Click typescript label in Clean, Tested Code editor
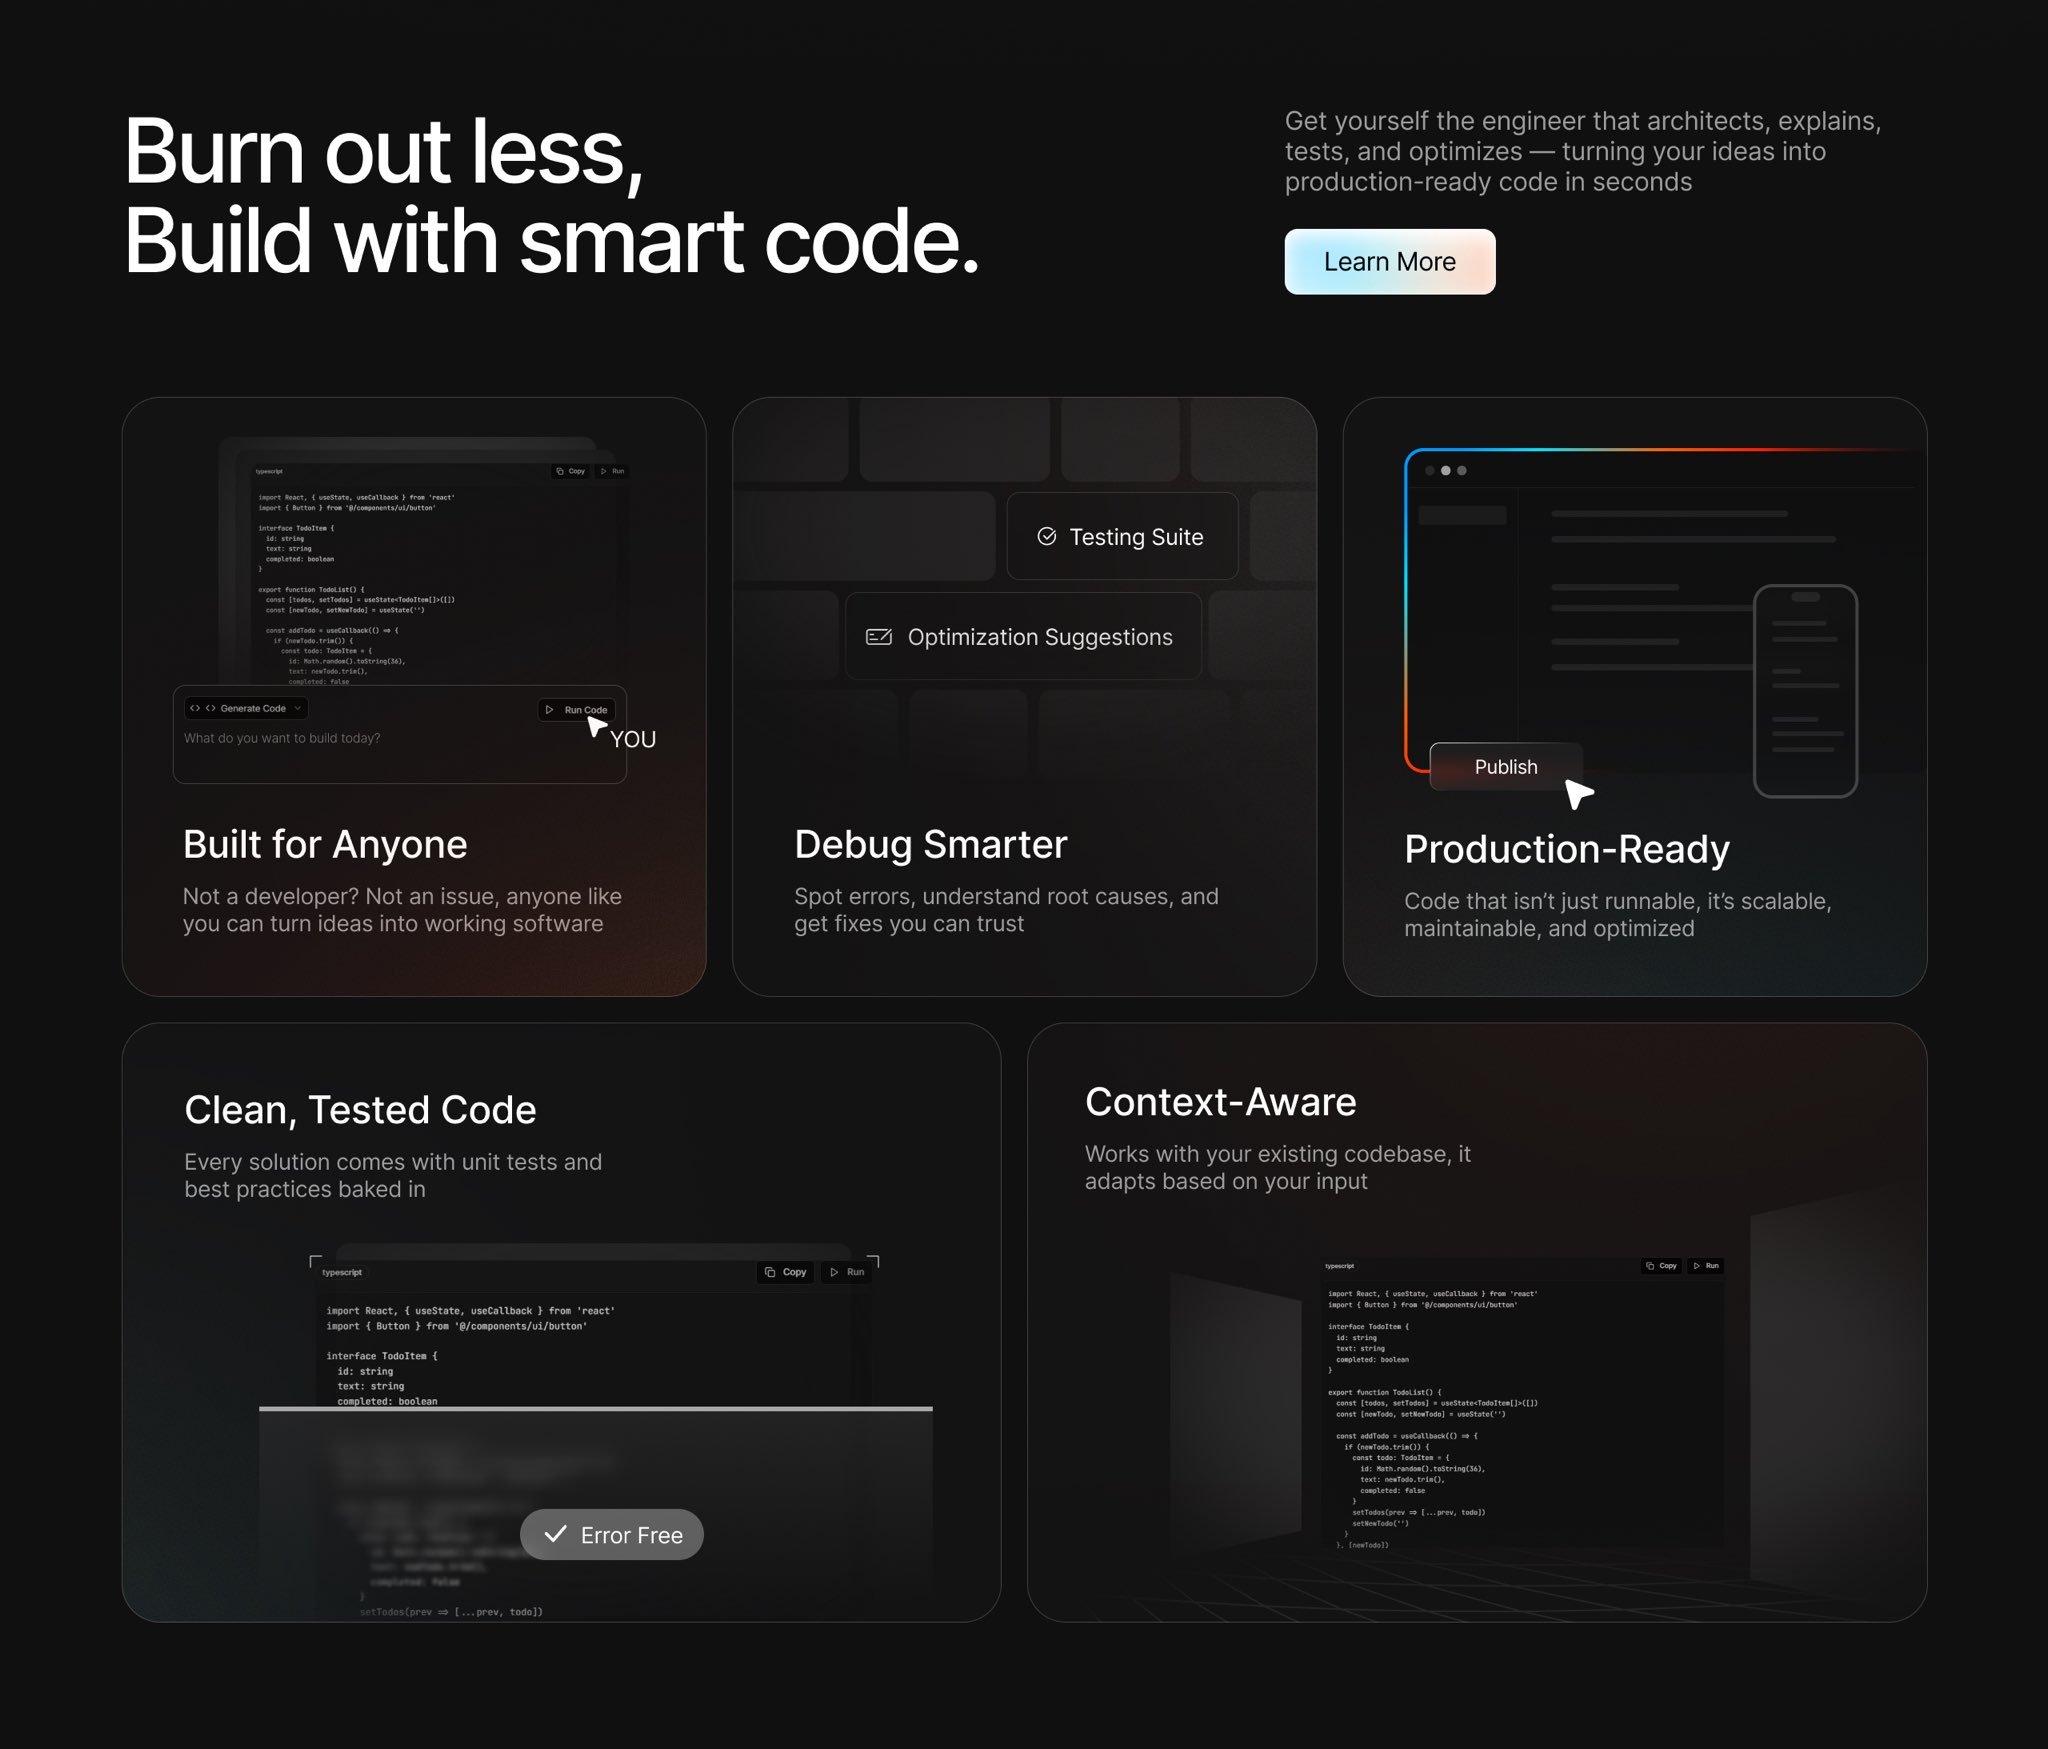 pos(342,1272)
